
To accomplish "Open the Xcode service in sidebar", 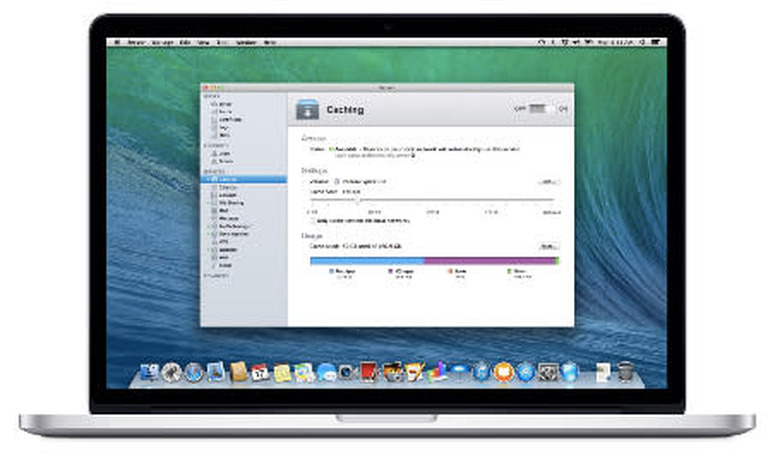I will point(225,265).
